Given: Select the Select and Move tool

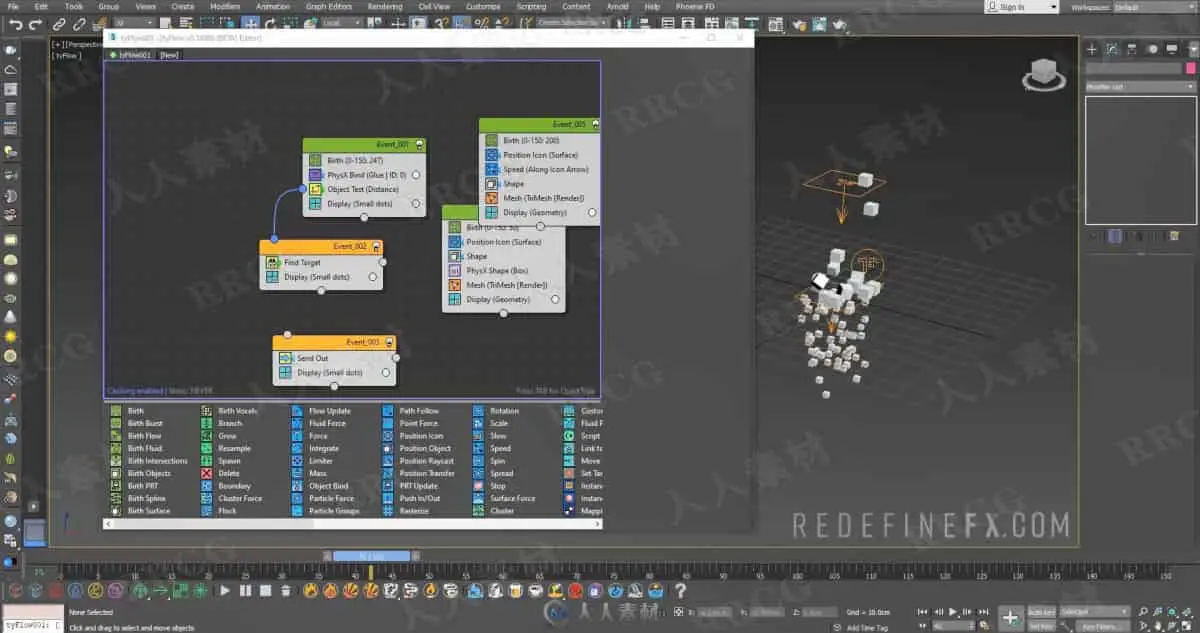Looking at the screenshot, I should 251,23.
